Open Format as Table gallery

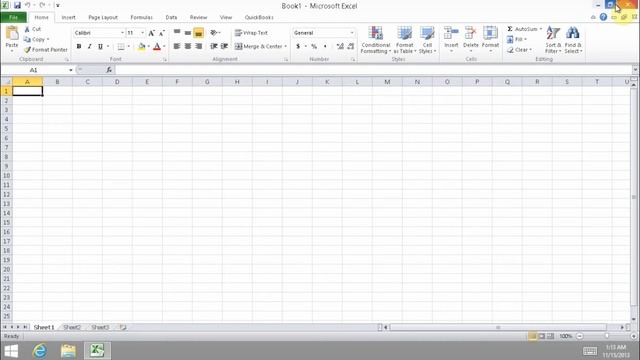click(404, 40)
